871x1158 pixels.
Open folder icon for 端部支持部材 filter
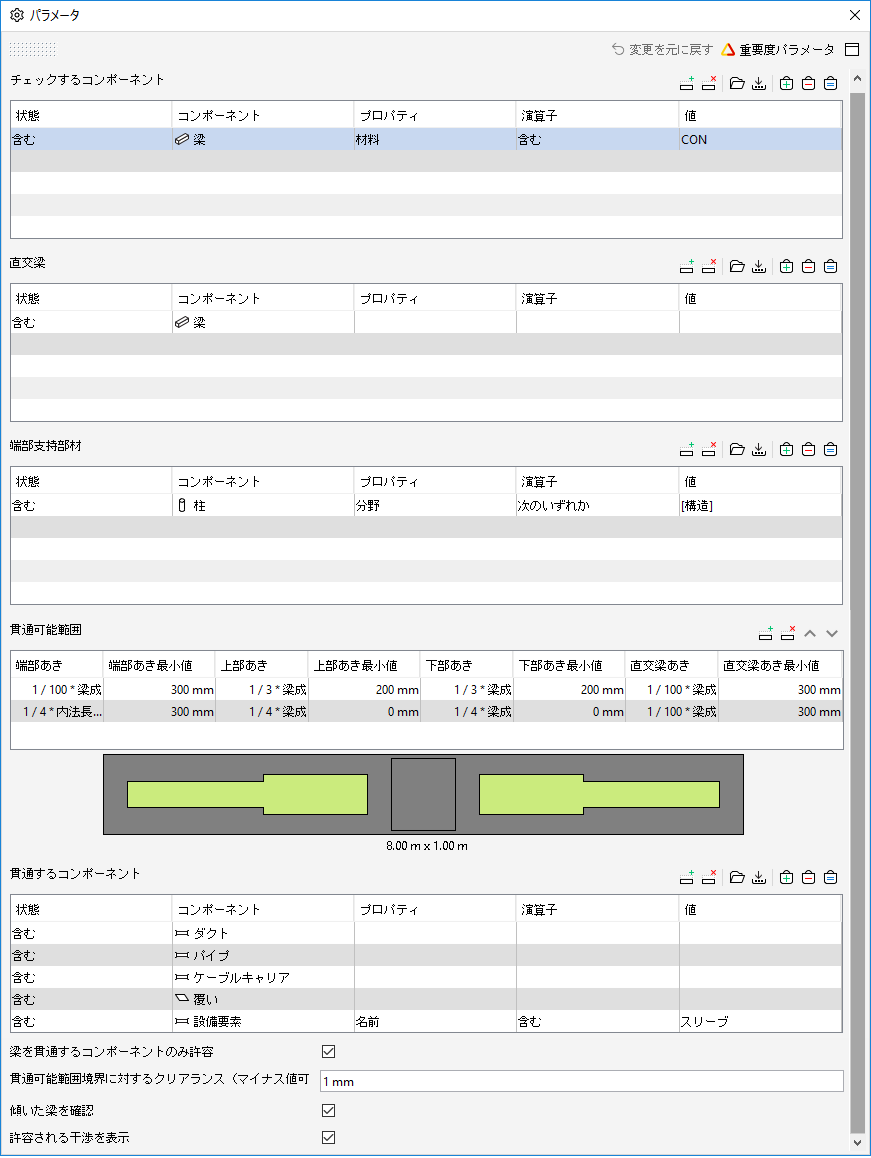coord(737,450)
